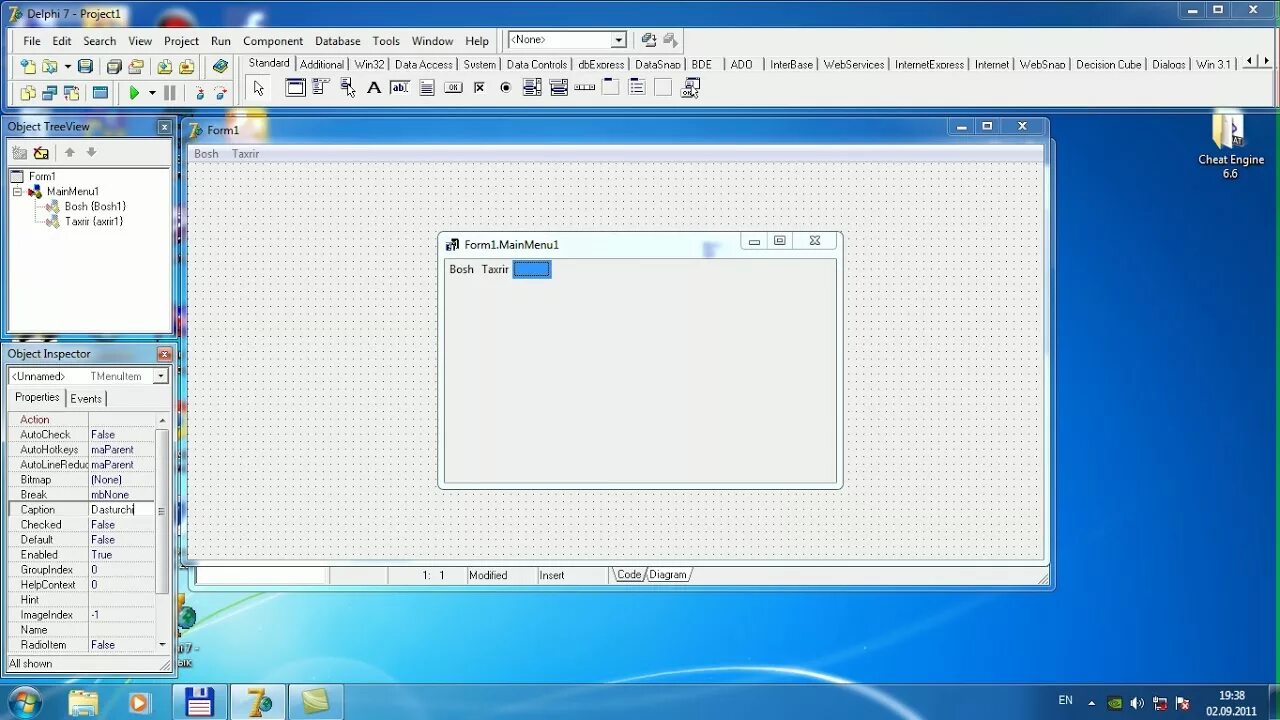Screen dimensions: 1280x720
Task: Open Cheat Engine 6.6 desktop shortcut
Action: [x=1231, y=146]
